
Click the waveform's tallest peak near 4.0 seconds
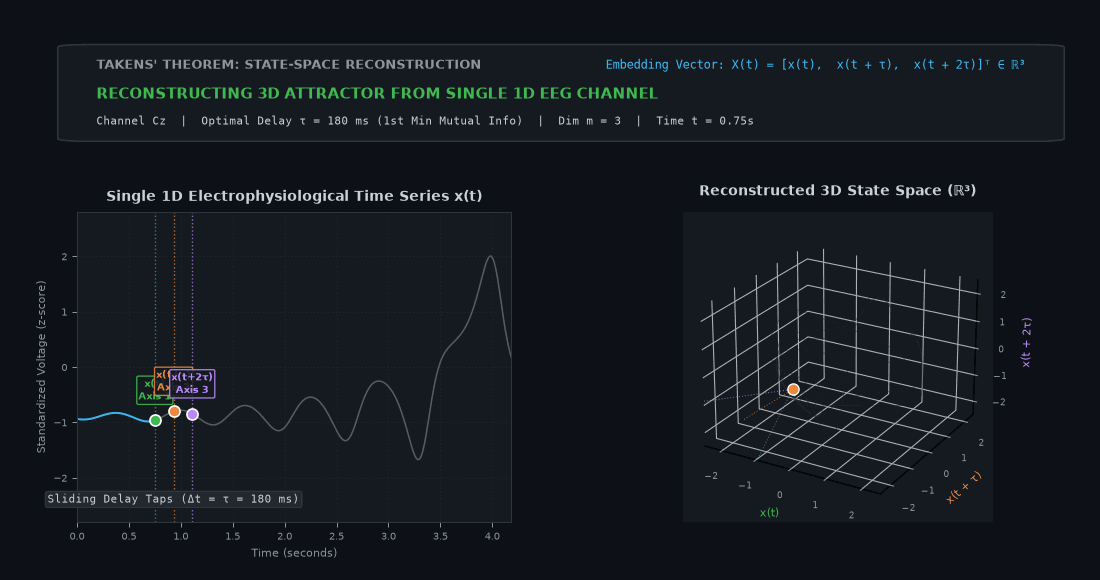490,257
